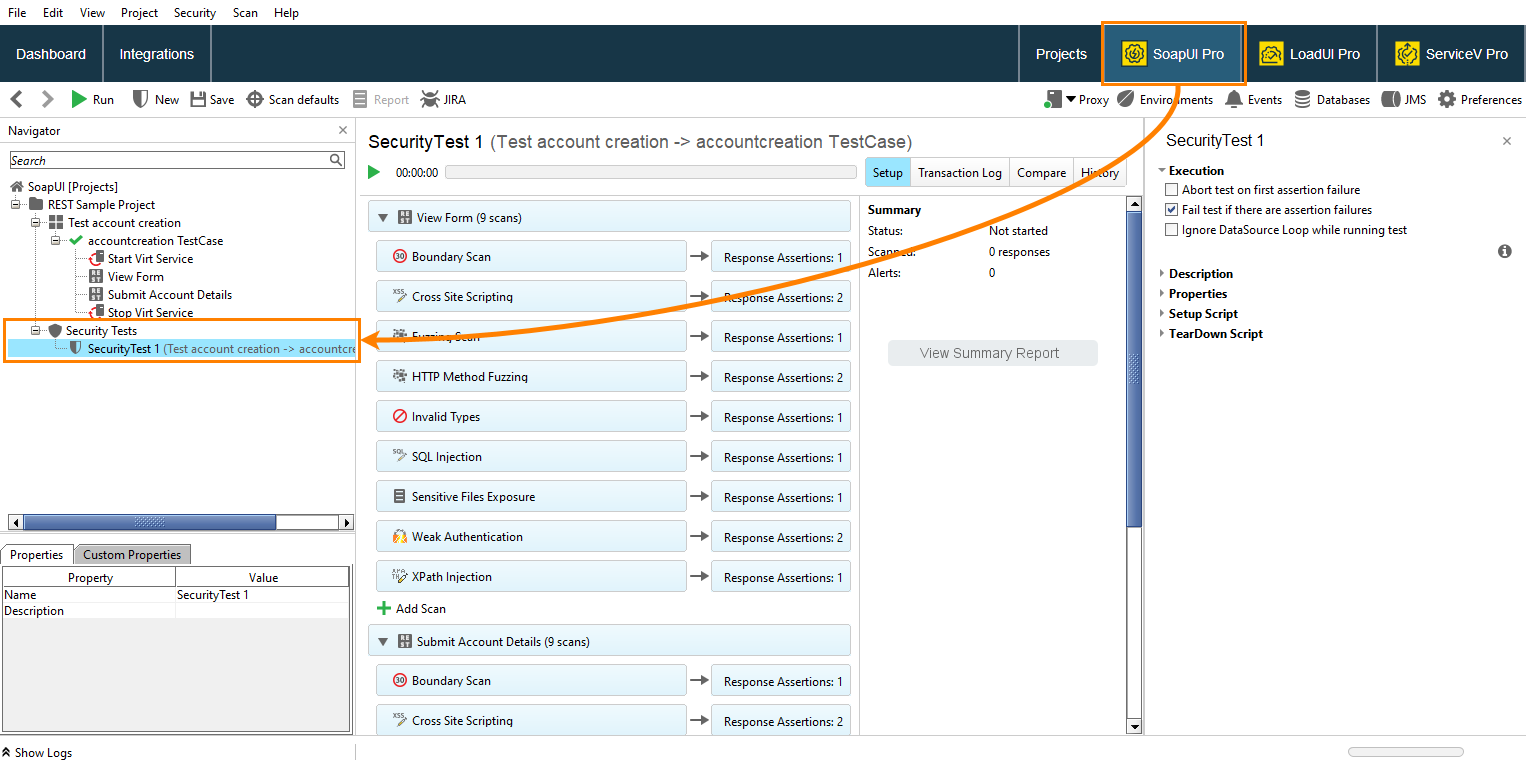Image resolution: width=1526 pixels, height=763 pixels.
Task: Switch to Transaction Log tab
Action: 960,172
